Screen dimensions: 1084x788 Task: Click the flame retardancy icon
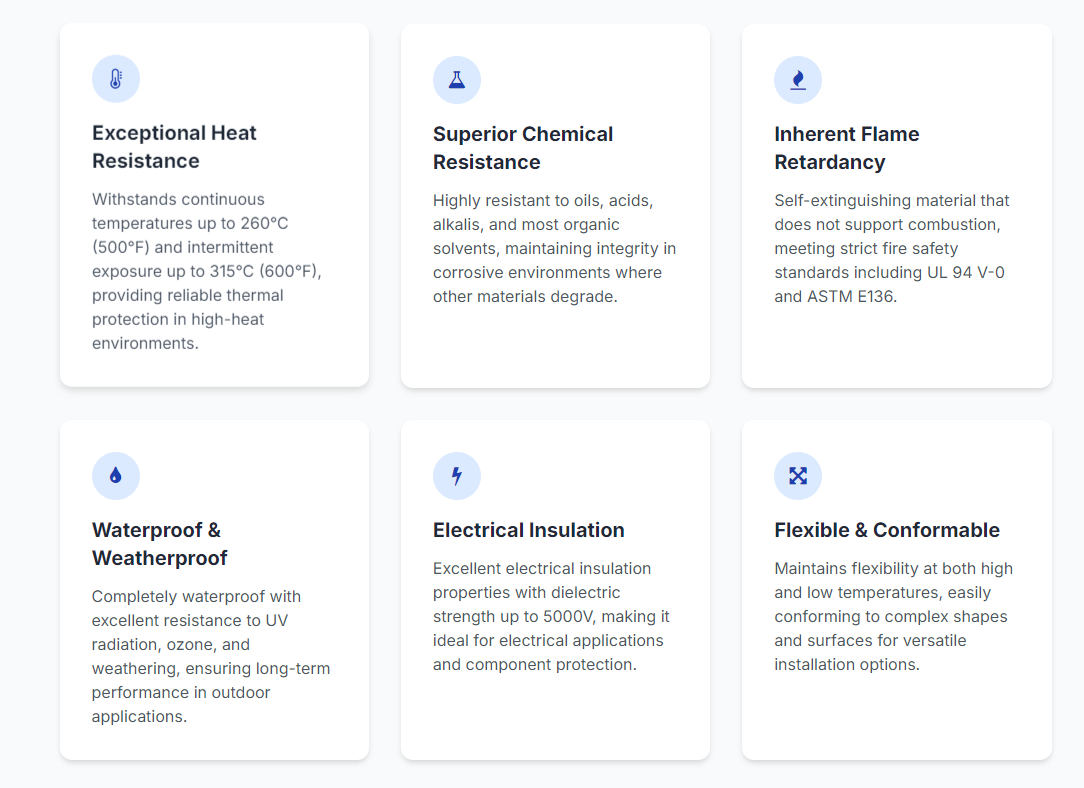coord(798,80)
